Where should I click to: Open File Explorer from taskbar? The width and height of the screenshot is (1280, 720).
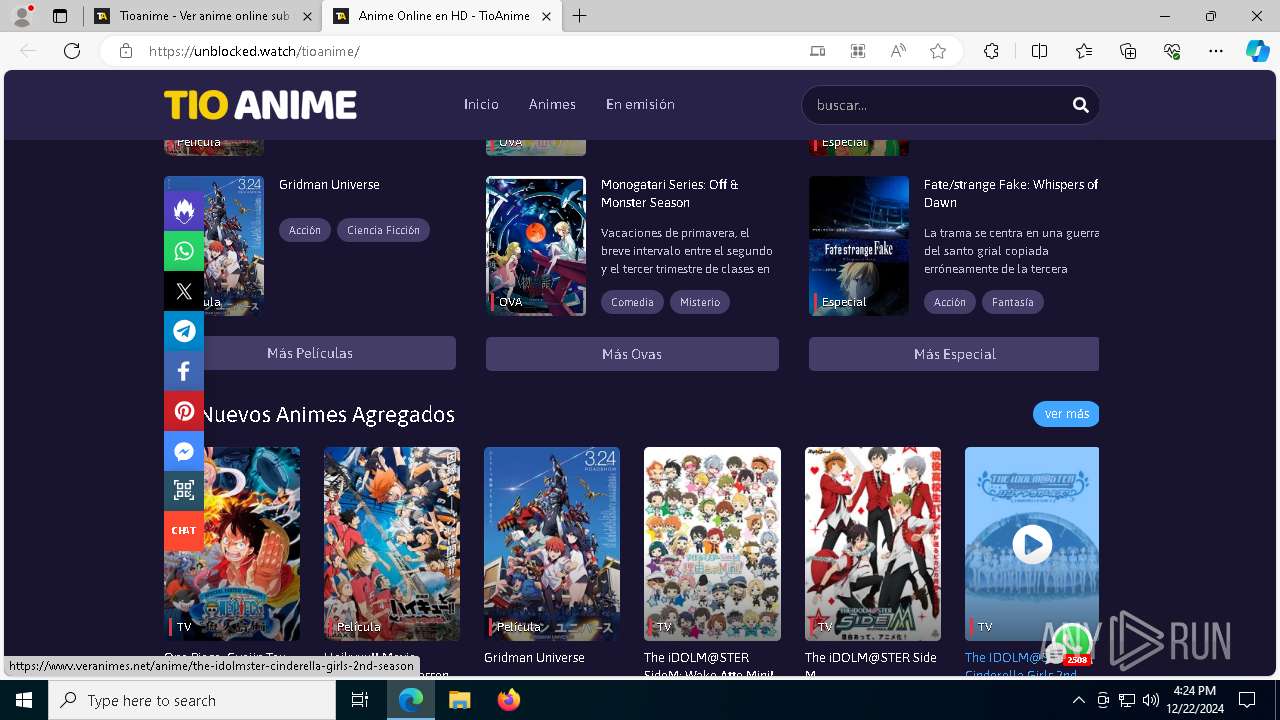click(x=460, y=700)
